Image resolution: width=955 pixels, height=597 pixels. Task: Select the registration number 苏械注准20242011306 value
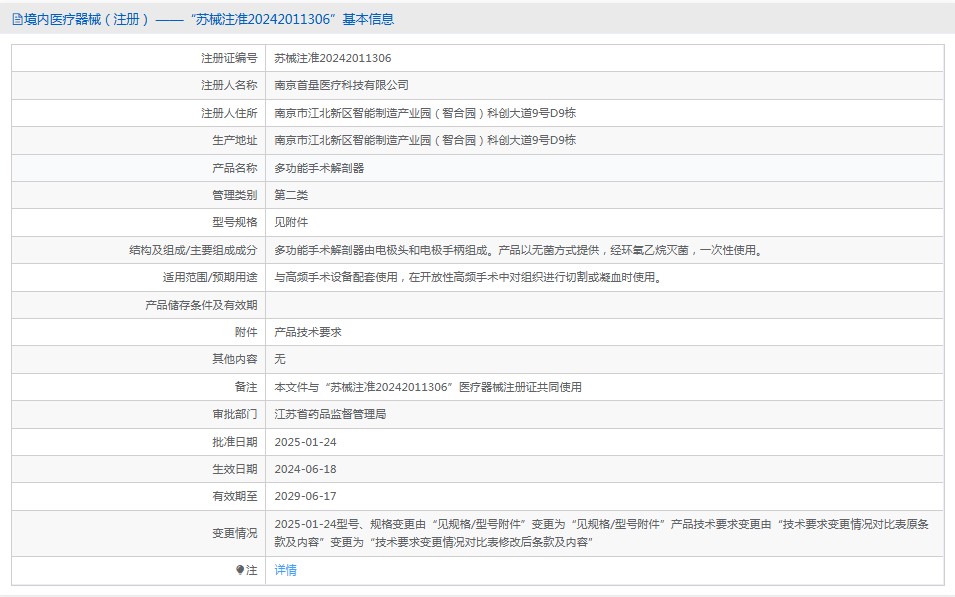coord(333,58)
